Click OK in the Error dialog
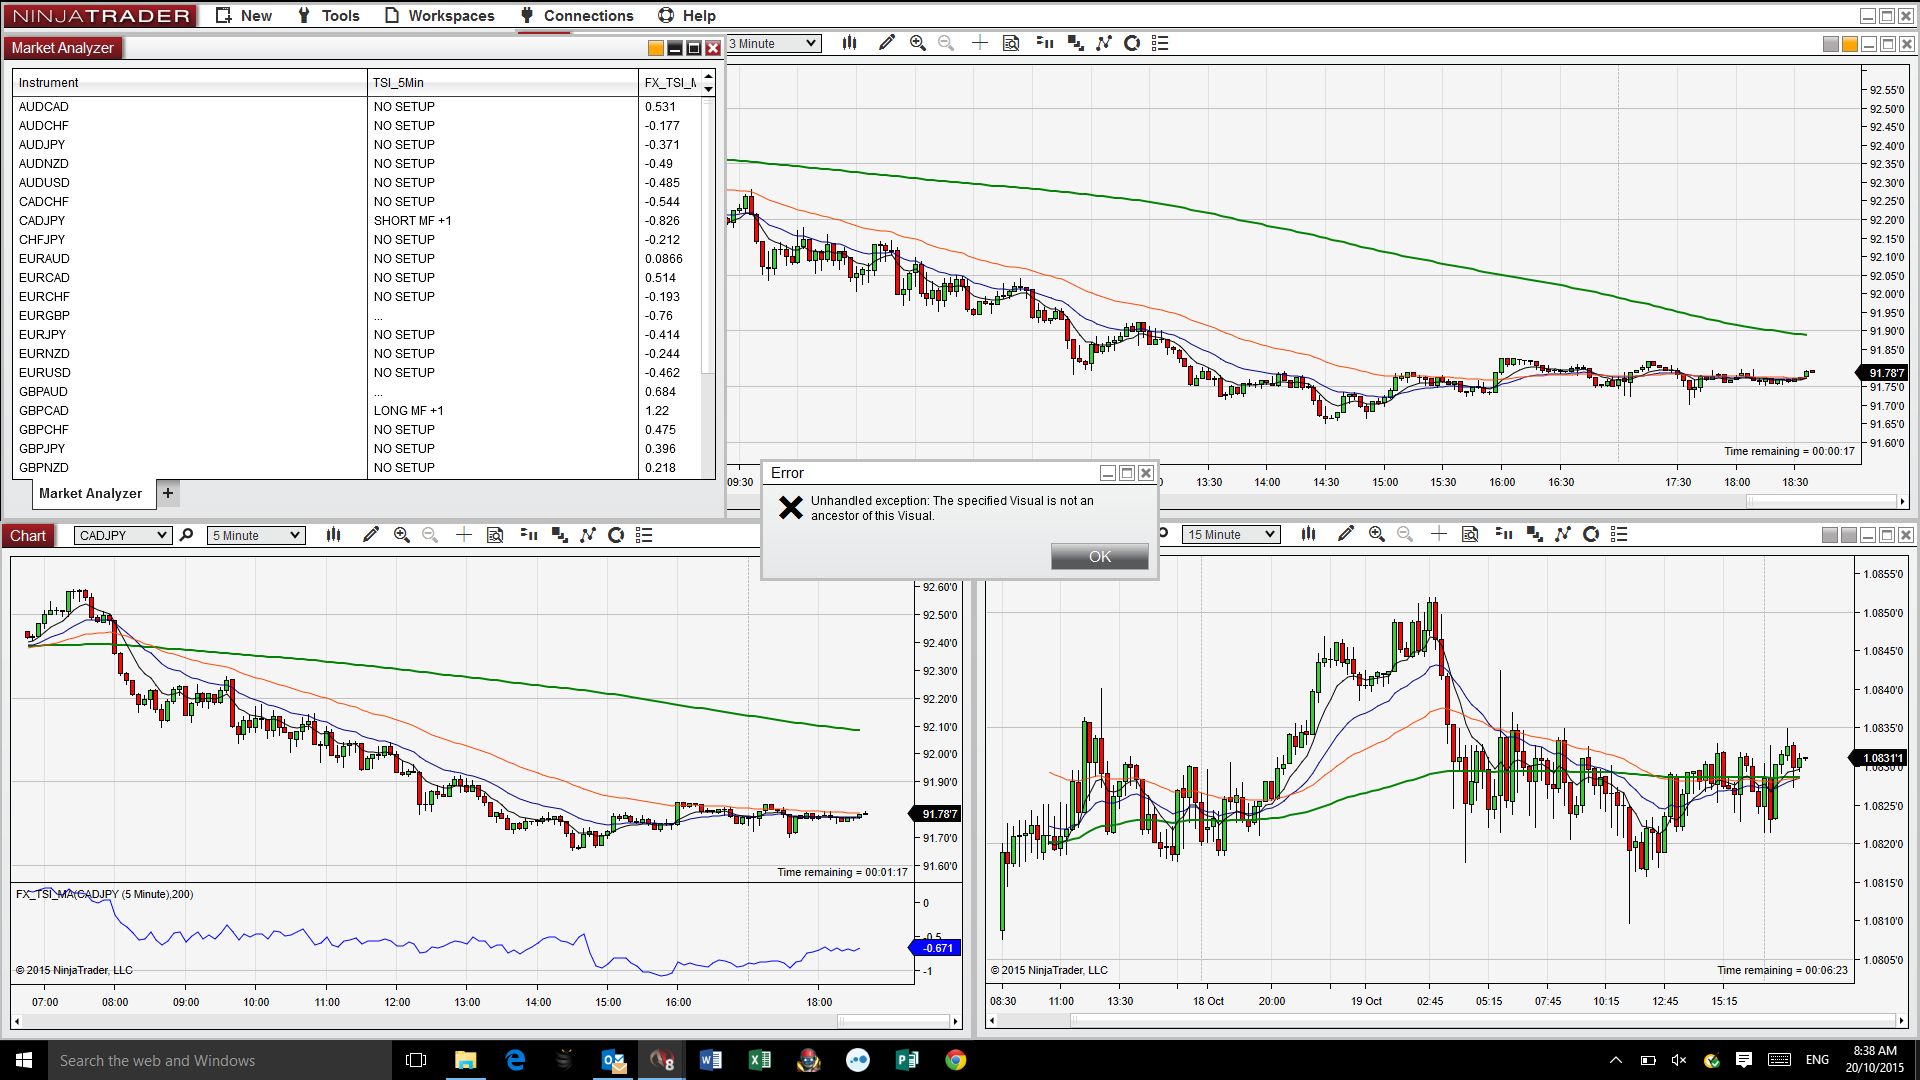The image size is (1920, 1080). click(x=1099, y=557)
